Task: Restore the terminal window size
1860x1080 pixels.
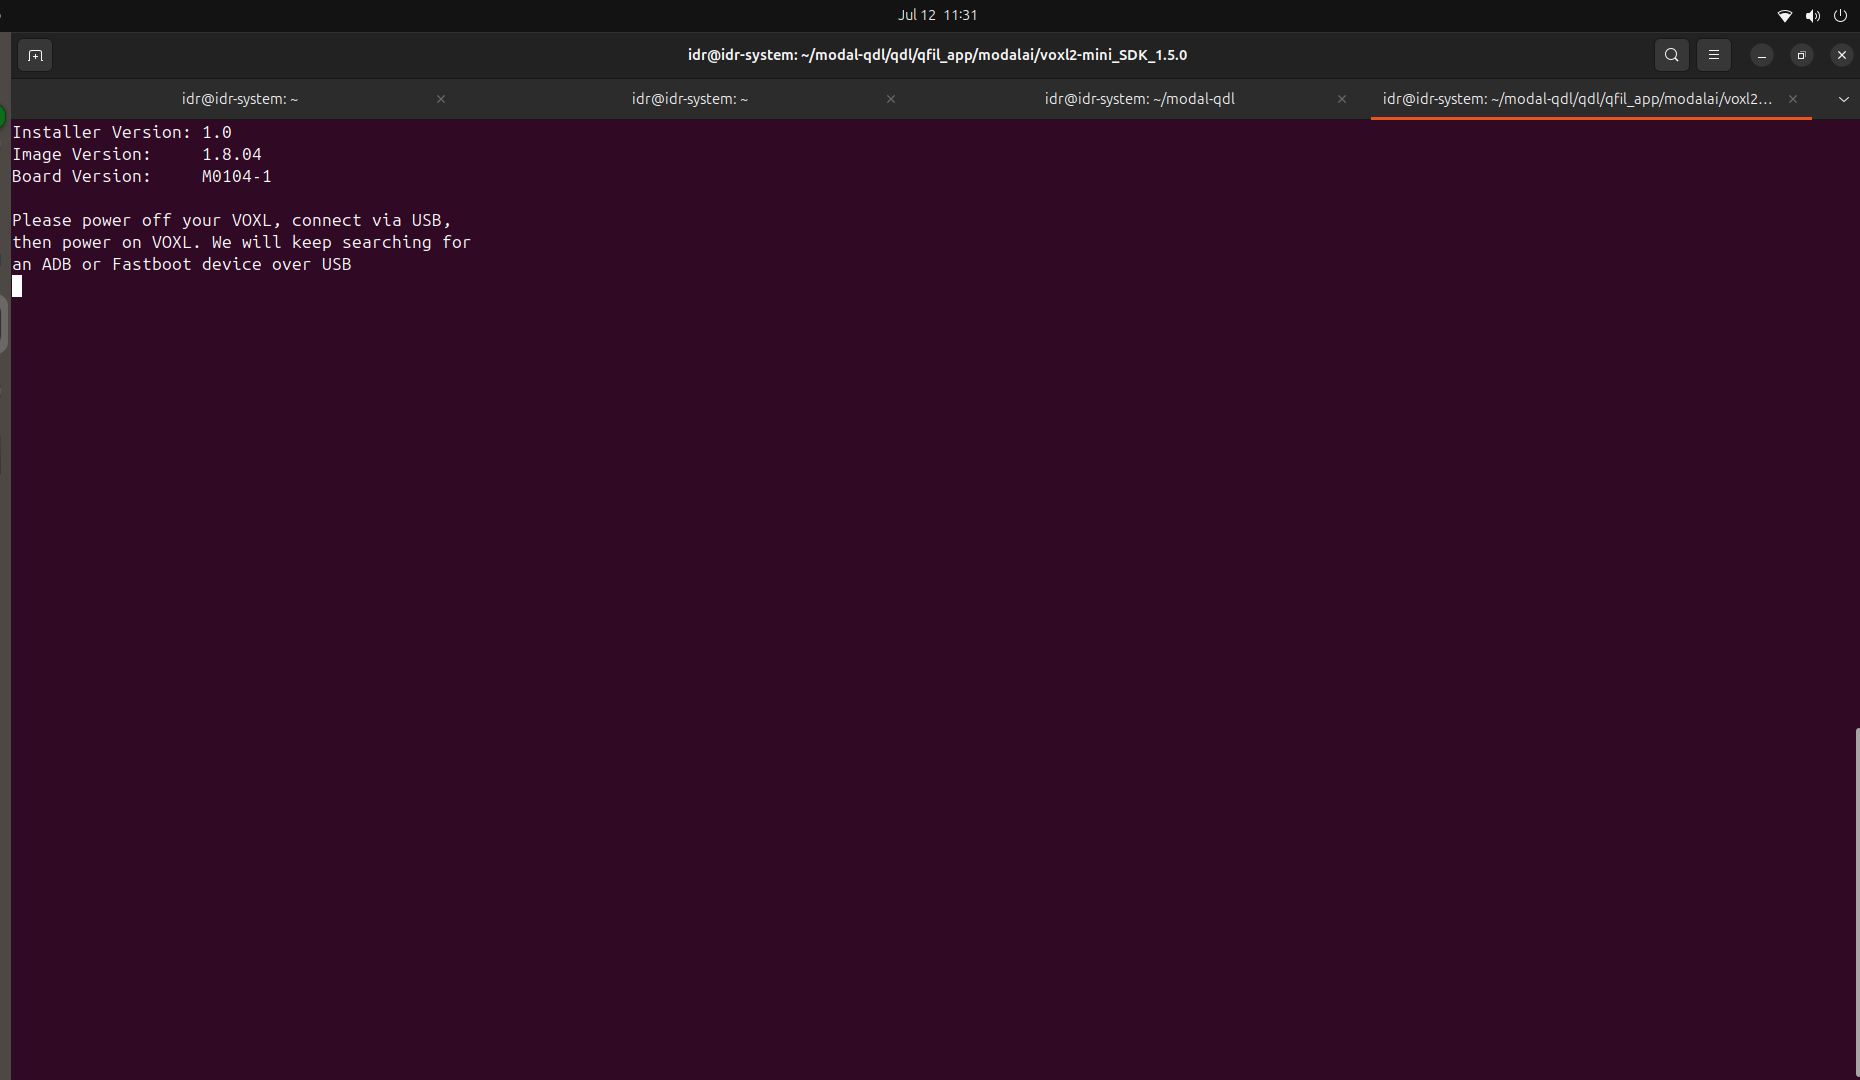Action: coord(1801,55)
